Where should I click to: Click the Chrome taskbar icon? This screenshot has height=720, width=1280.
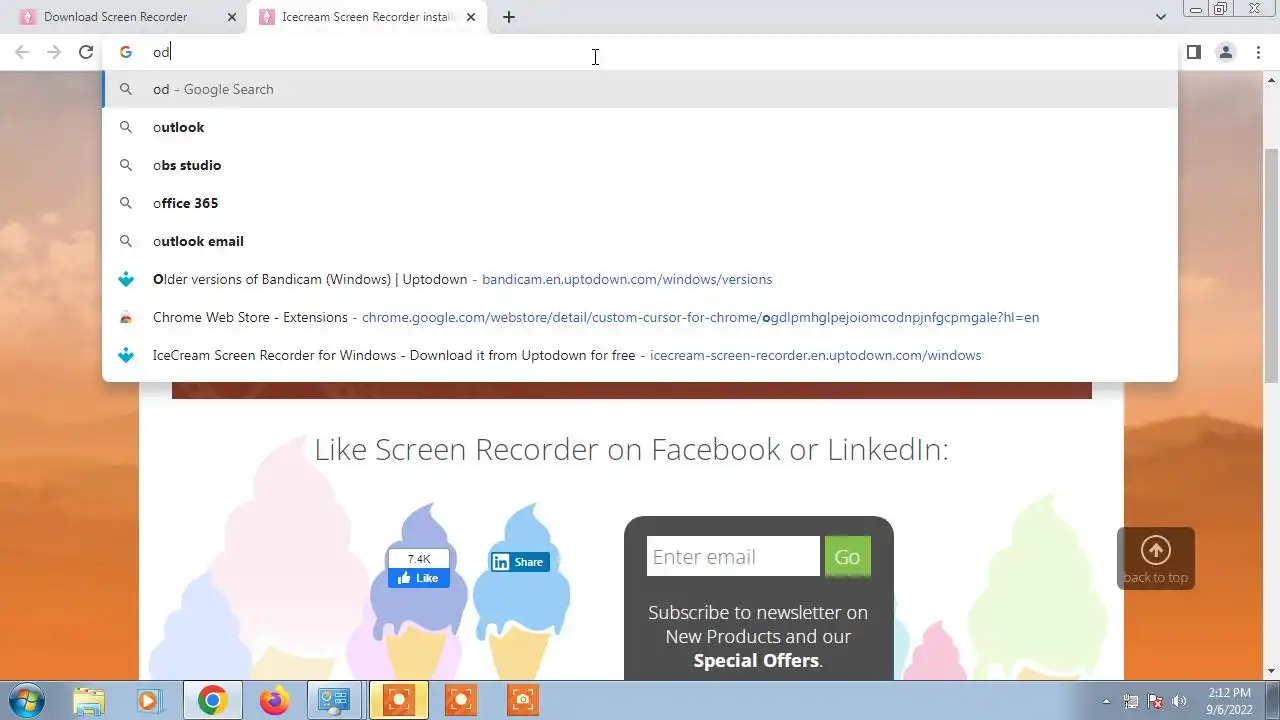tap(211, 700)
